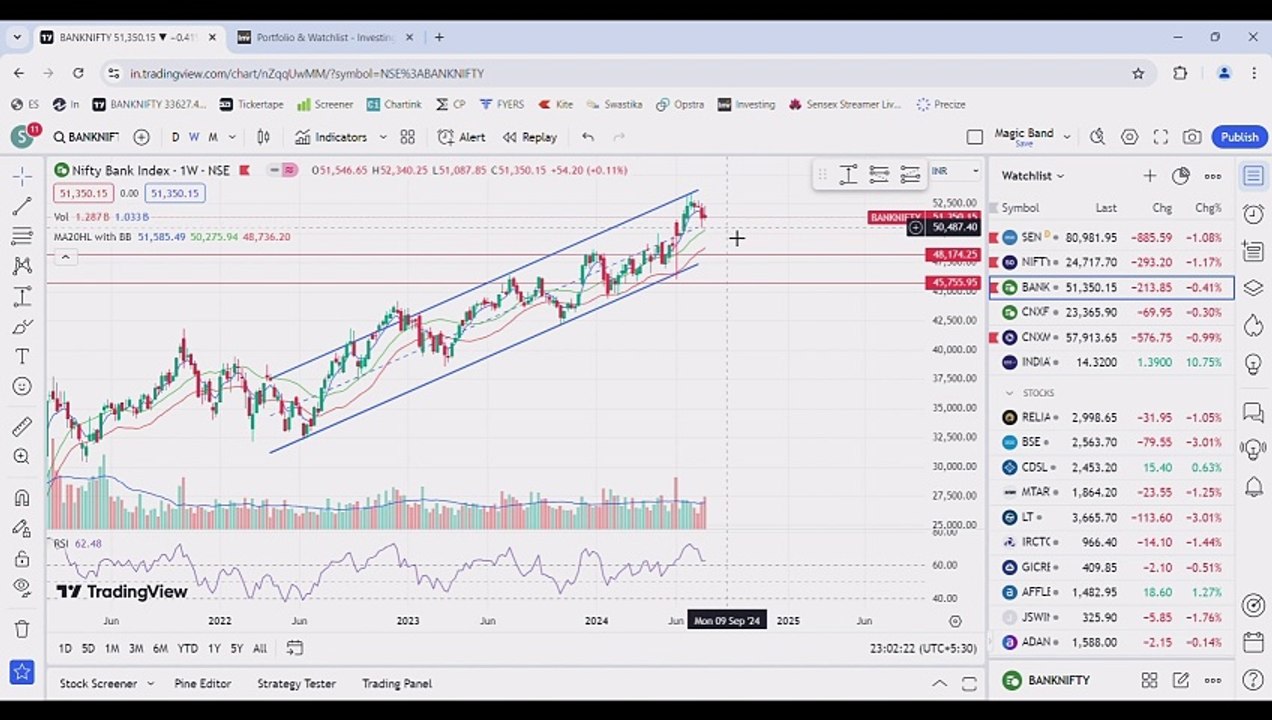The height and width of the screenshot is (720, 1272).
Task: Select the INDIA VIX row in watchlist
Action: click(x=1111, y=362)
